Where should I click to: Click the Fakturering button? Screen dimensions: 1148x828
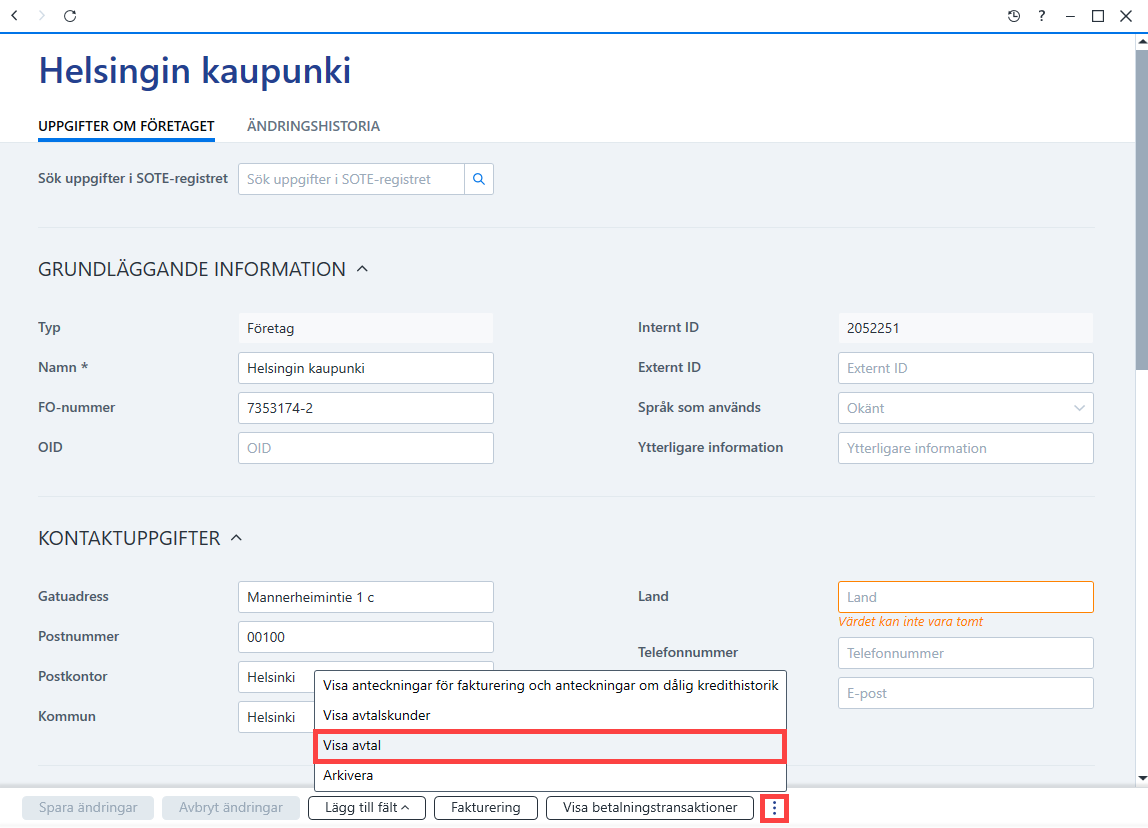coord(485,808)
